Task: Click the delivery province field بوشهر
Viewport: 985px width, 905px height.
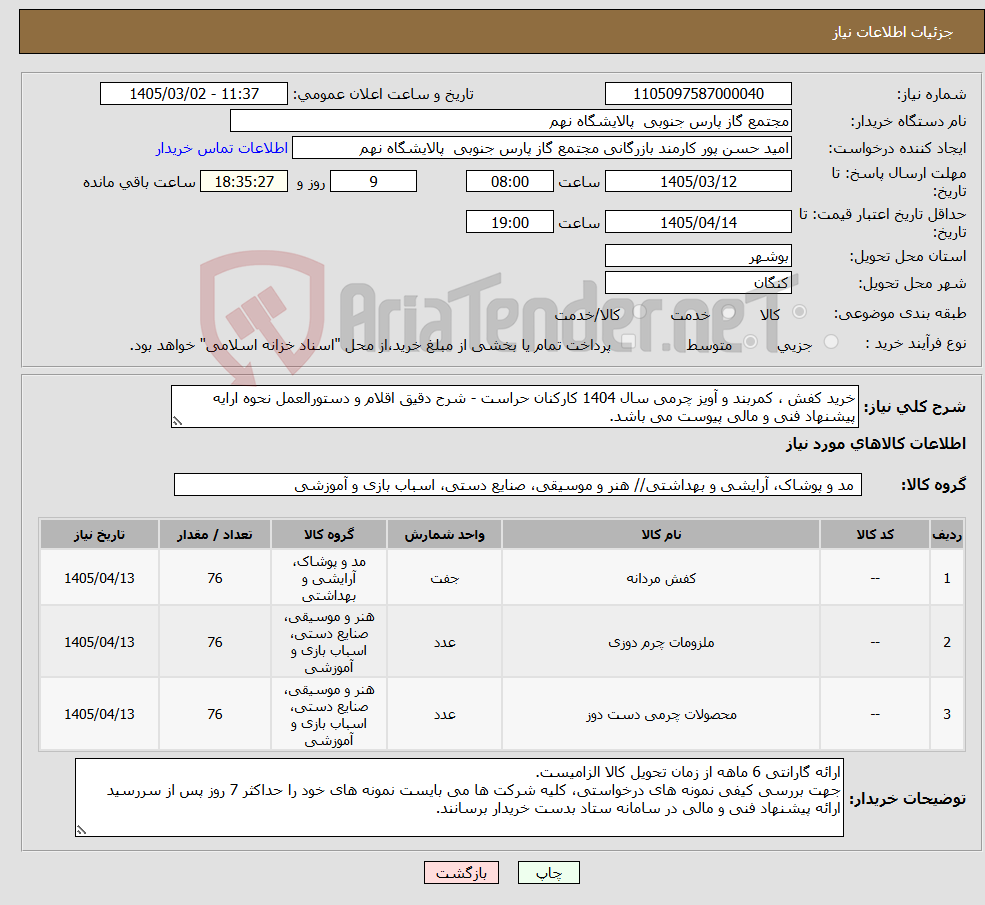Action: click(698, 256)
